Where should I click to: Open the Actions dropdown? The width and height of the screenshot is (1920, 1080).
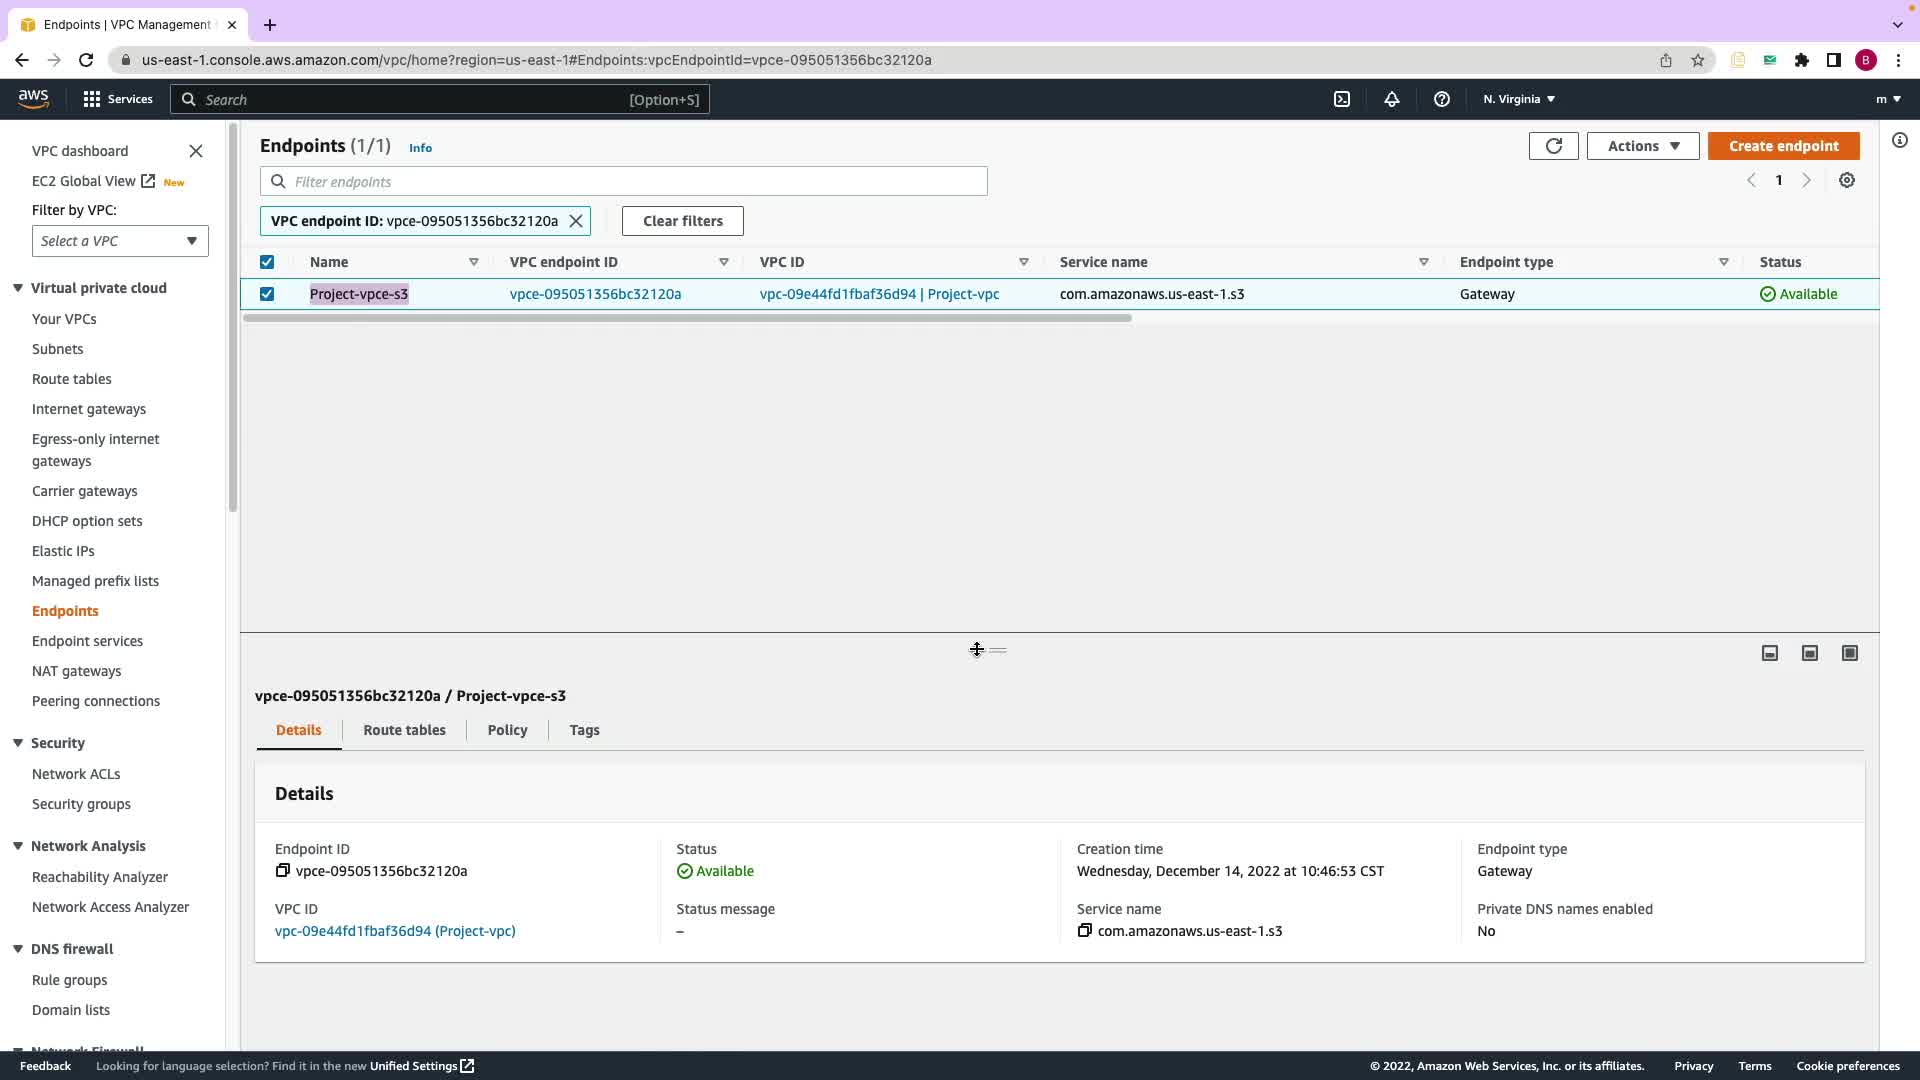coord(1642,146)
